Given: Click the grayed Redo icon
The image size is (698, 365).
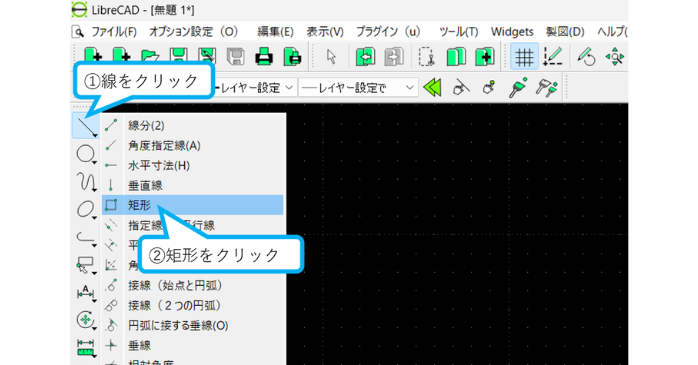Looking at the screenshot, I should pos(394,57).
